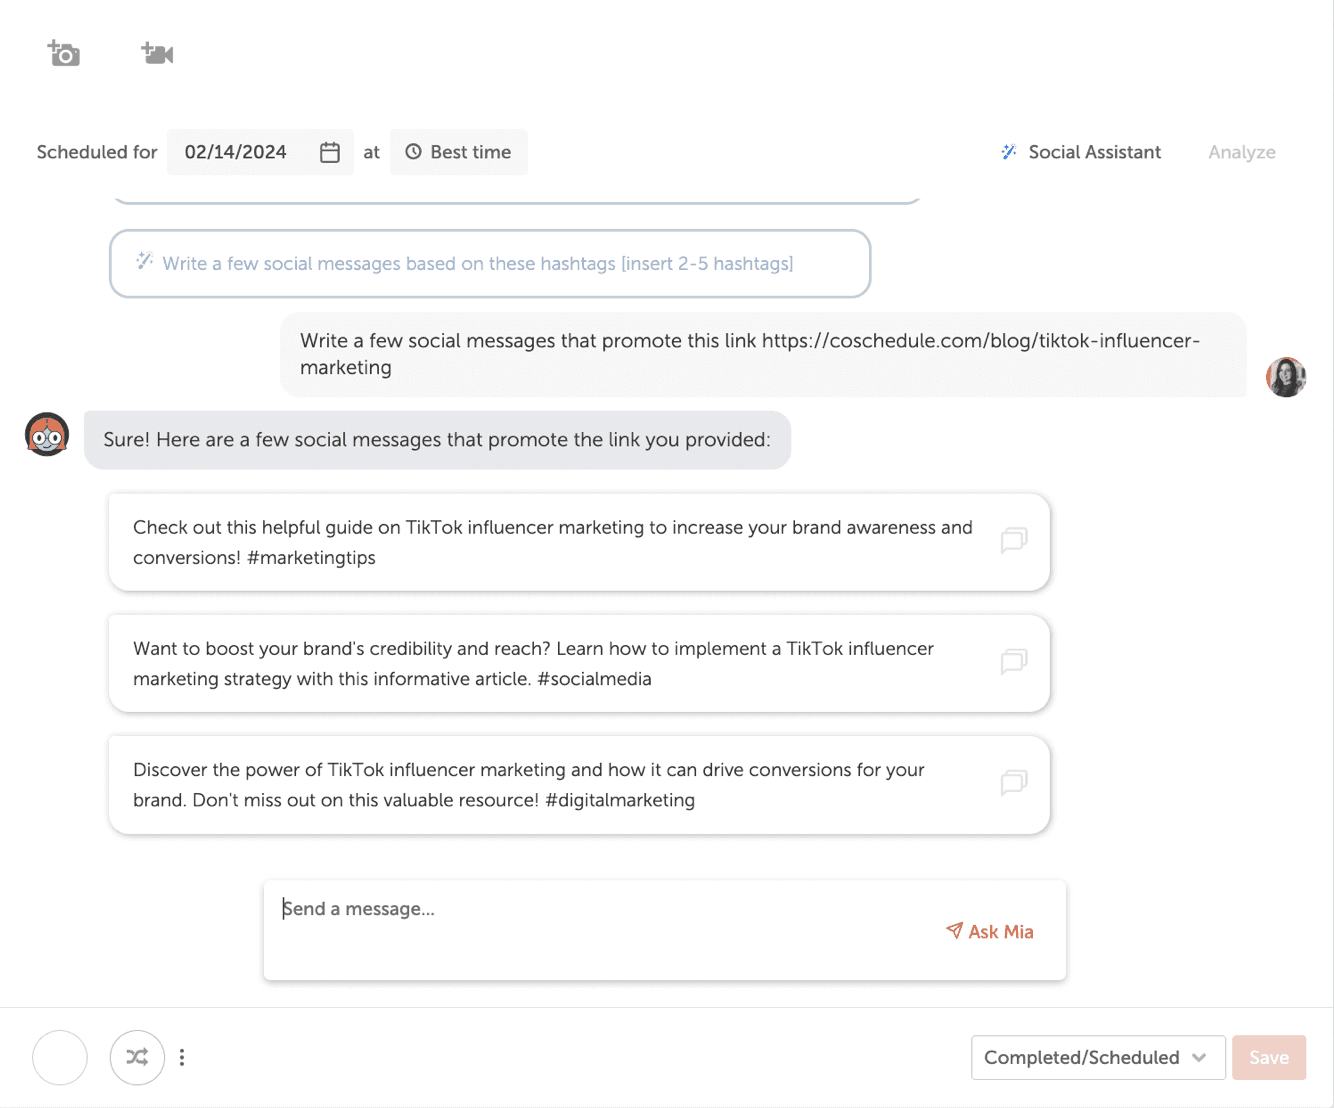Insert the #marketingtips message into the post

pyautogui.click(x=1013, y=541)
